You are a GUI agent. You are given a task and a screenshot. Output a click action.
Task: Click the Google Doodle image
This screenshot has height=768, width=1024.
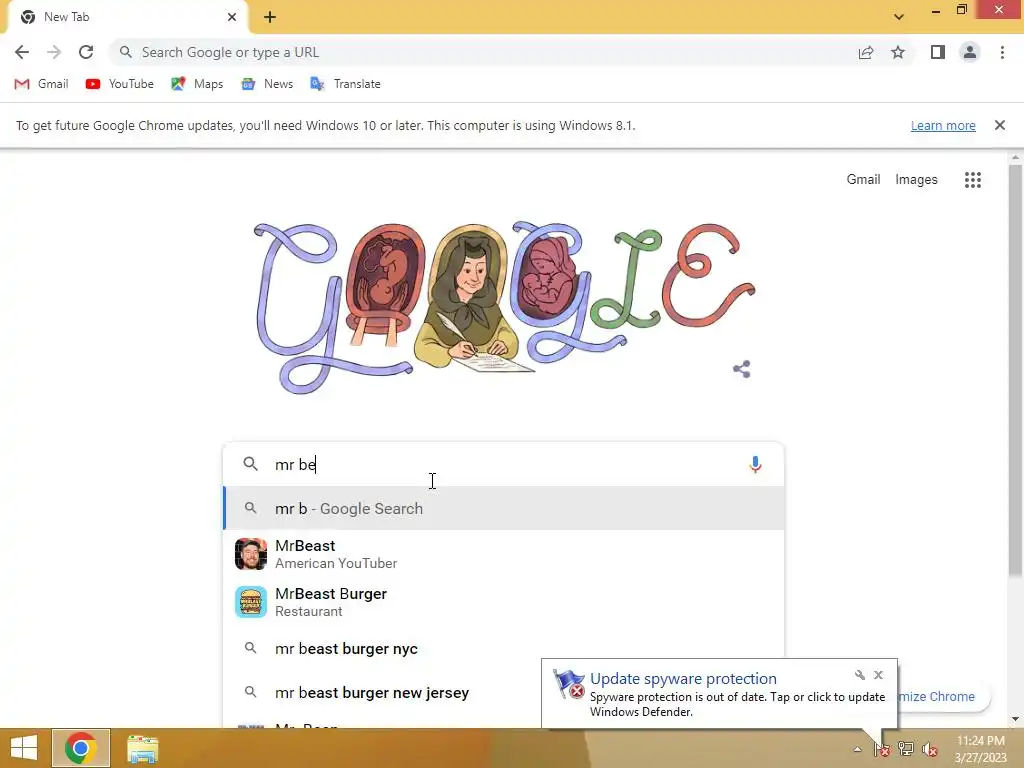tap(504, 307)
